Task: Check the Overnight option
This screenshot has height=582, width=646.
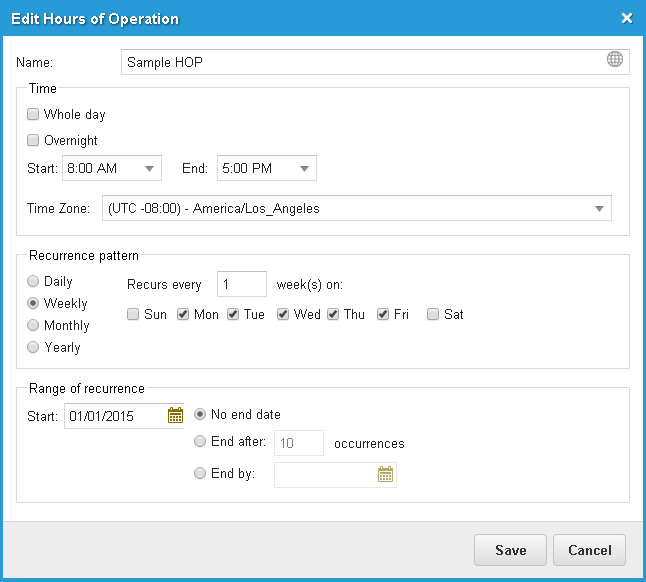Action: tap(33, 140)
